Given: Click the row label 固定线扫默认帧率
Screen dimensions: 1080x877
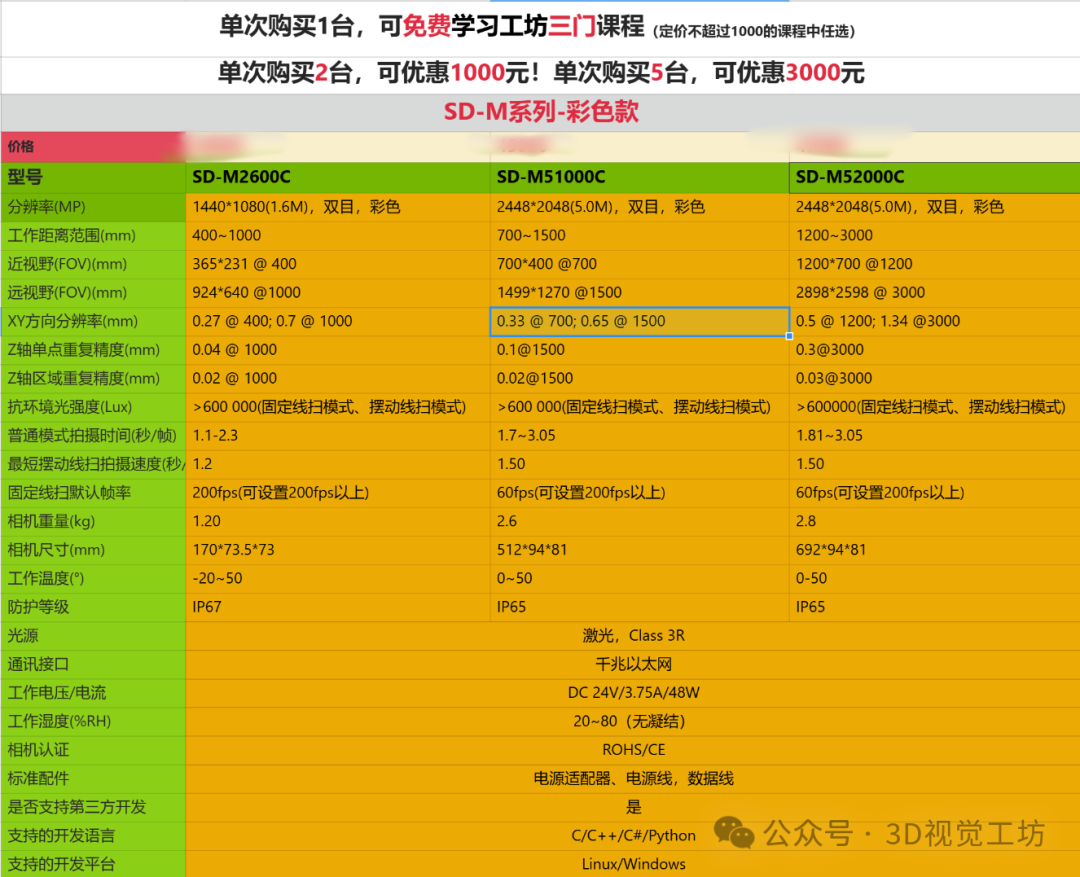Looking at the screenshot, I should 93,493.
